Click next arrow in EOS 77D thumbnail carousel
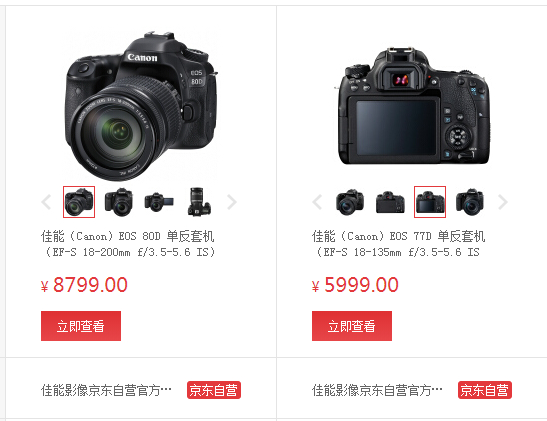 [x=503, y=202]
